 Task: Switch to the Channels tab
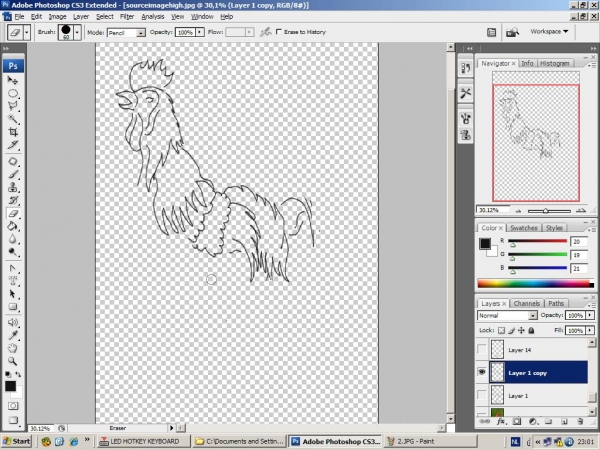pyautogui.click(x=527, y=303)
